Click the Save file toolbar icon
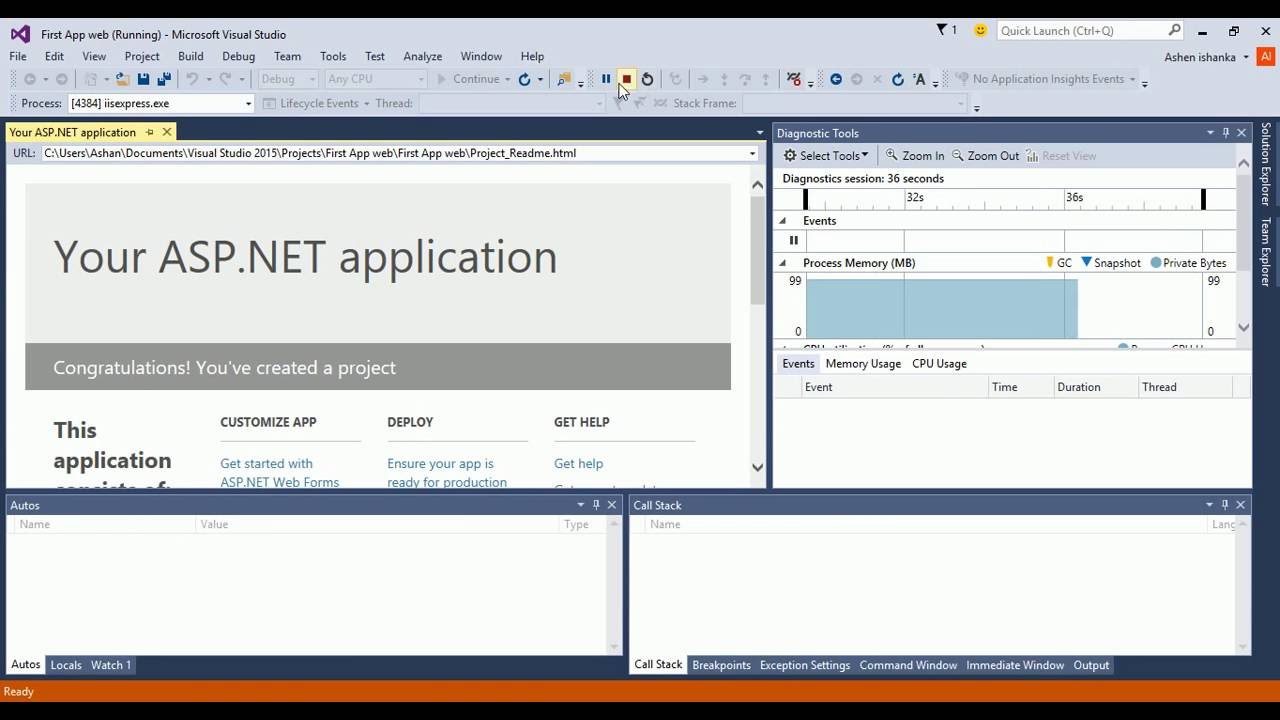 point(144,79)
